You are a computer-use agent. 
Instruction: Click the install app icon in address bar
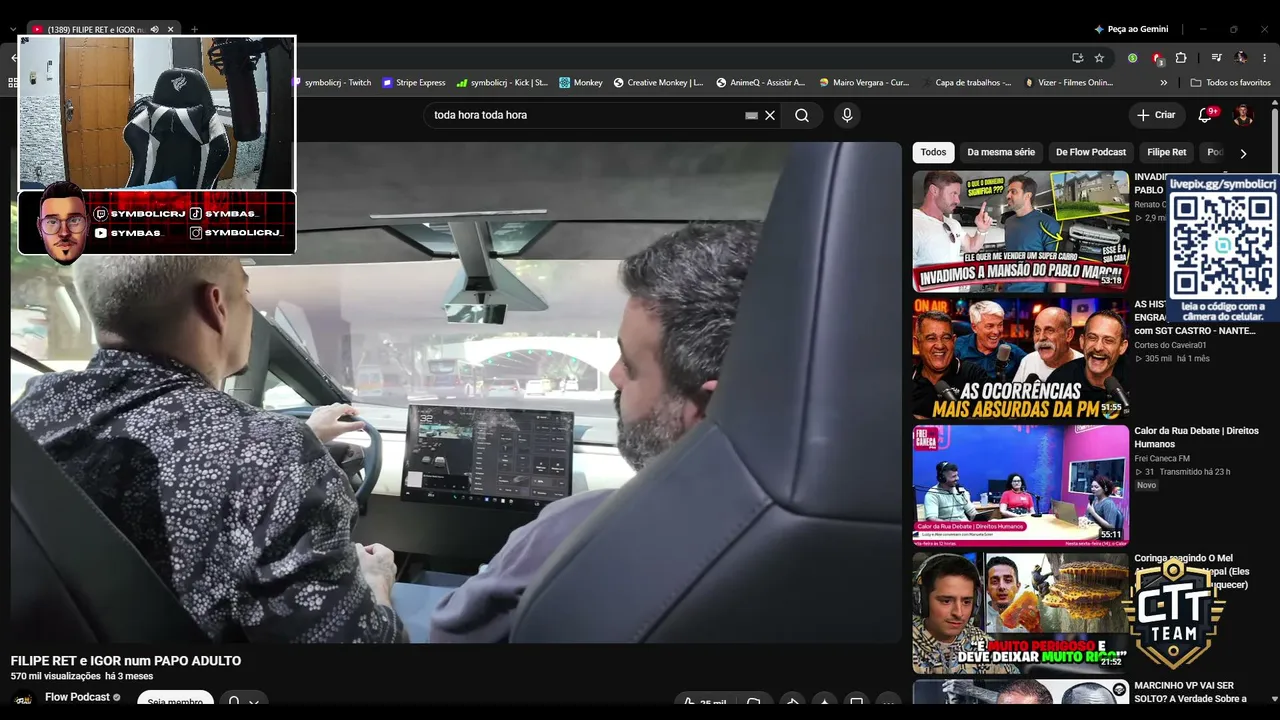[1077, 58]
